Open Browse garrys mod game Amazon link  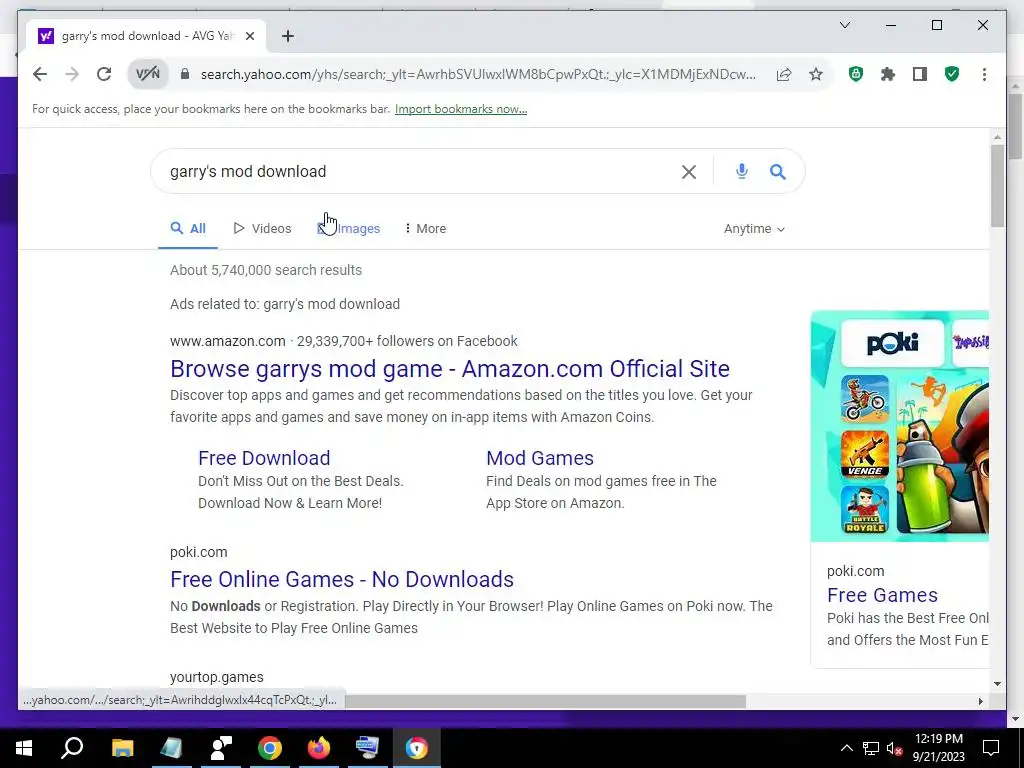click(x=450, y=369)
